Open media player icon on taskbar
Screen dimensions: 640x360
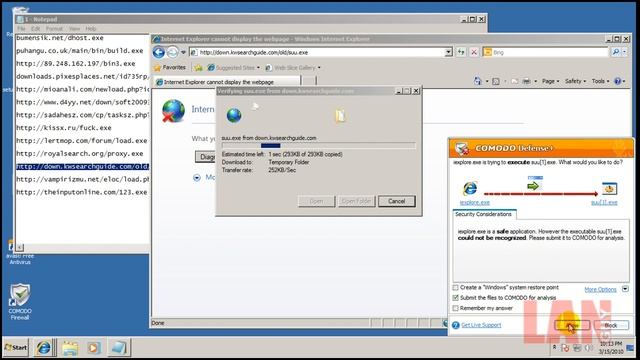click(x=93, y=348)
